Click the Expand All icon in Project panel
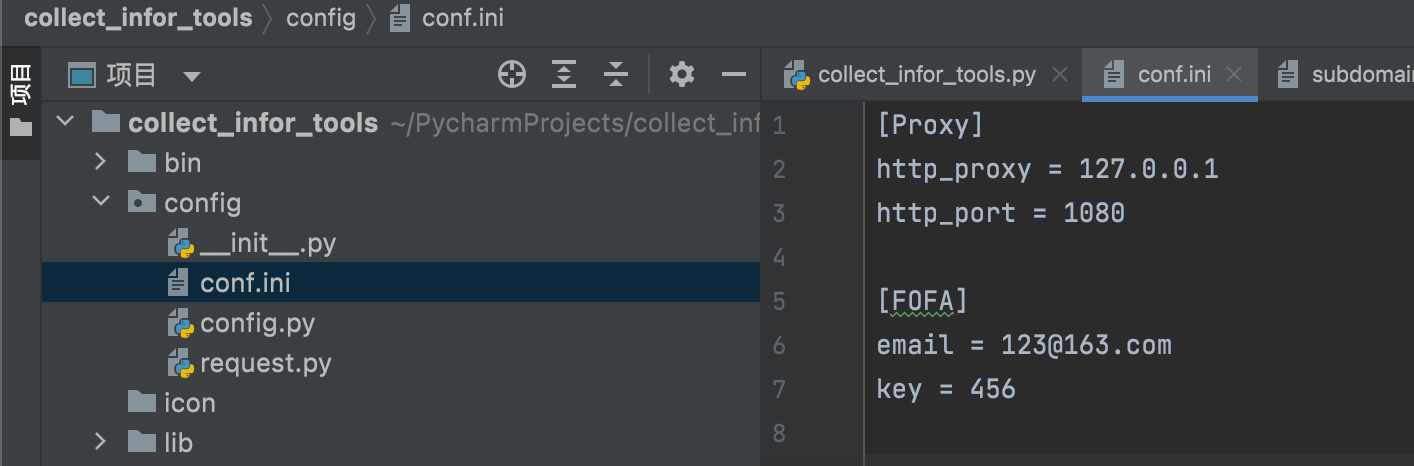The image size is (1414, 466). click(564, 74)
